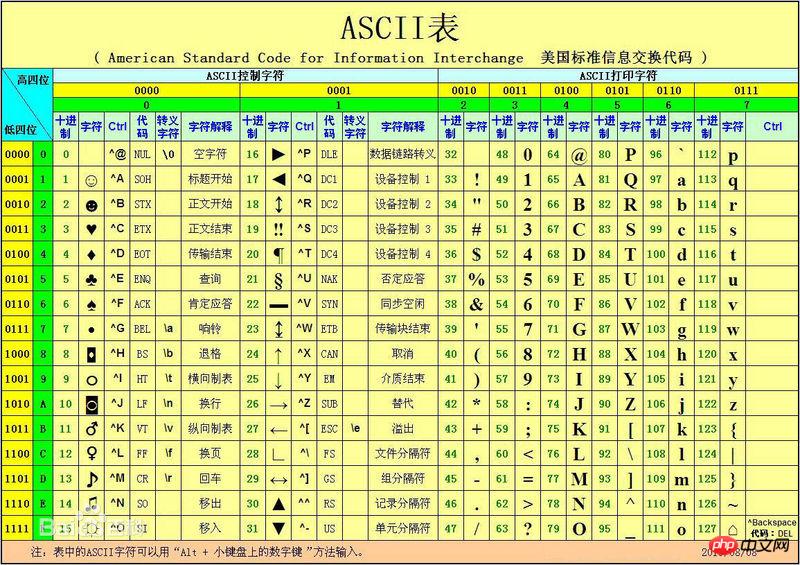Click the '^G' Ctrl cell
Image resolution: width=800 pixels, height=565 pixels.
(x=118, y=328)
